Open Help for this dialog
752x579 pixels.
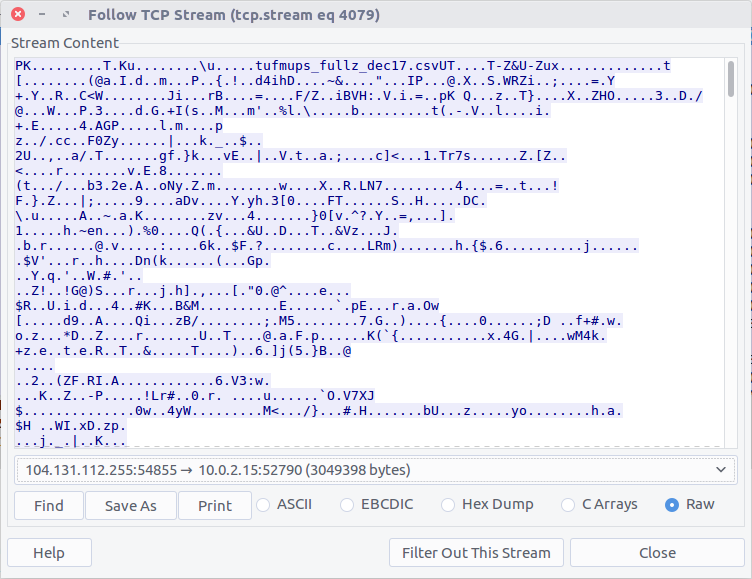click(48, 553)
